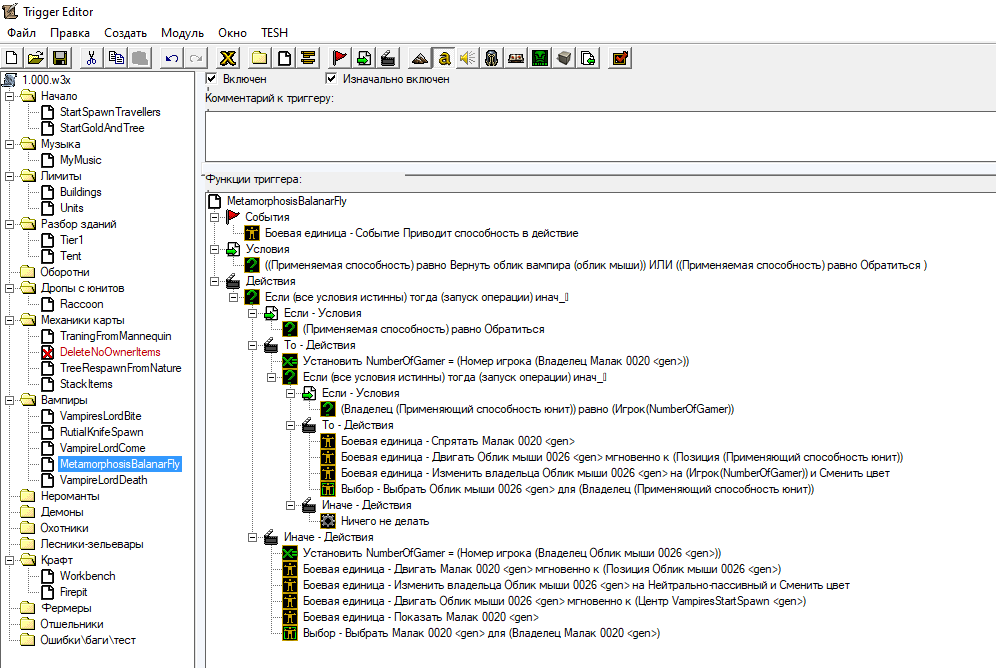Open the Variables editor (yellow X icon)

click(228, 58)
